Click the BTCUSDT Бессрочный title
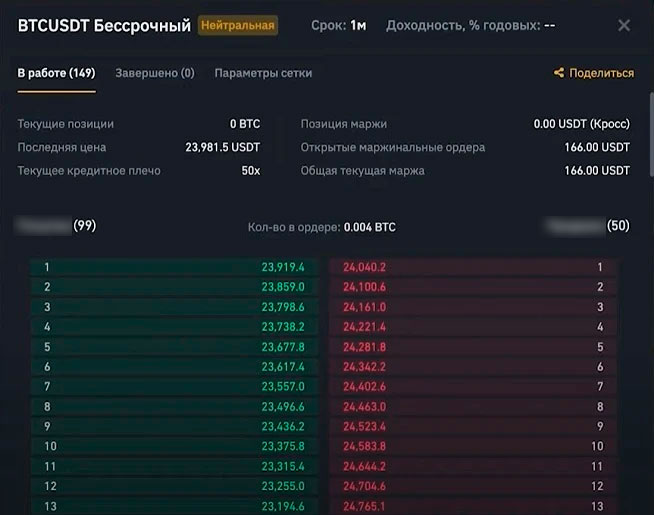Image resolution: width=654 pixels, height=515 pixels. (x=104, y=25)
